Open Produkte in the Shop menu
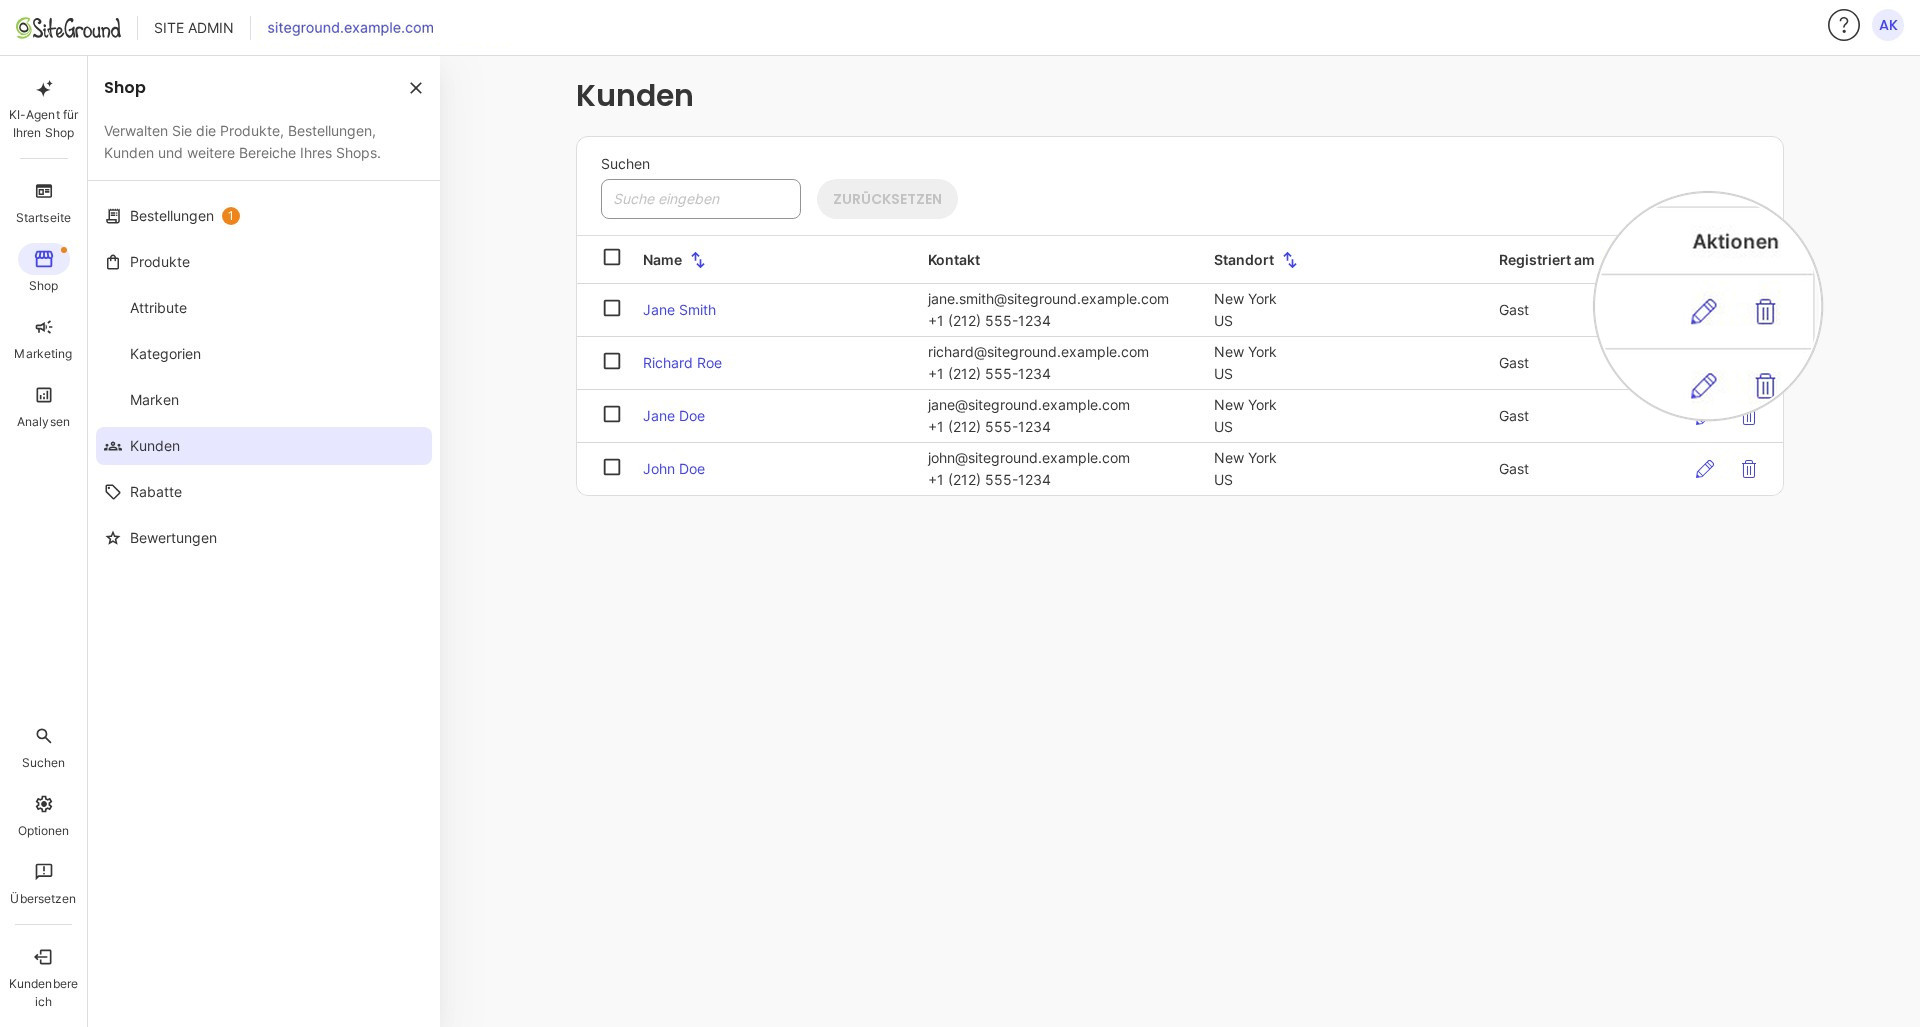Viewport: 1920px width, 1027px height. [x=264, y=262]
